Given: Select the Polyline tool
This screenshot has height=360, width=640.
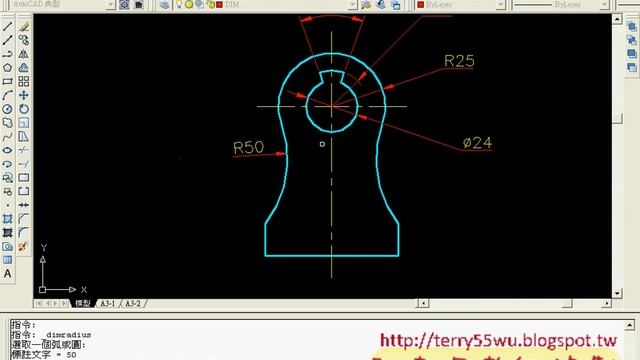Looking at the screenshot, I should coord(7,54).
